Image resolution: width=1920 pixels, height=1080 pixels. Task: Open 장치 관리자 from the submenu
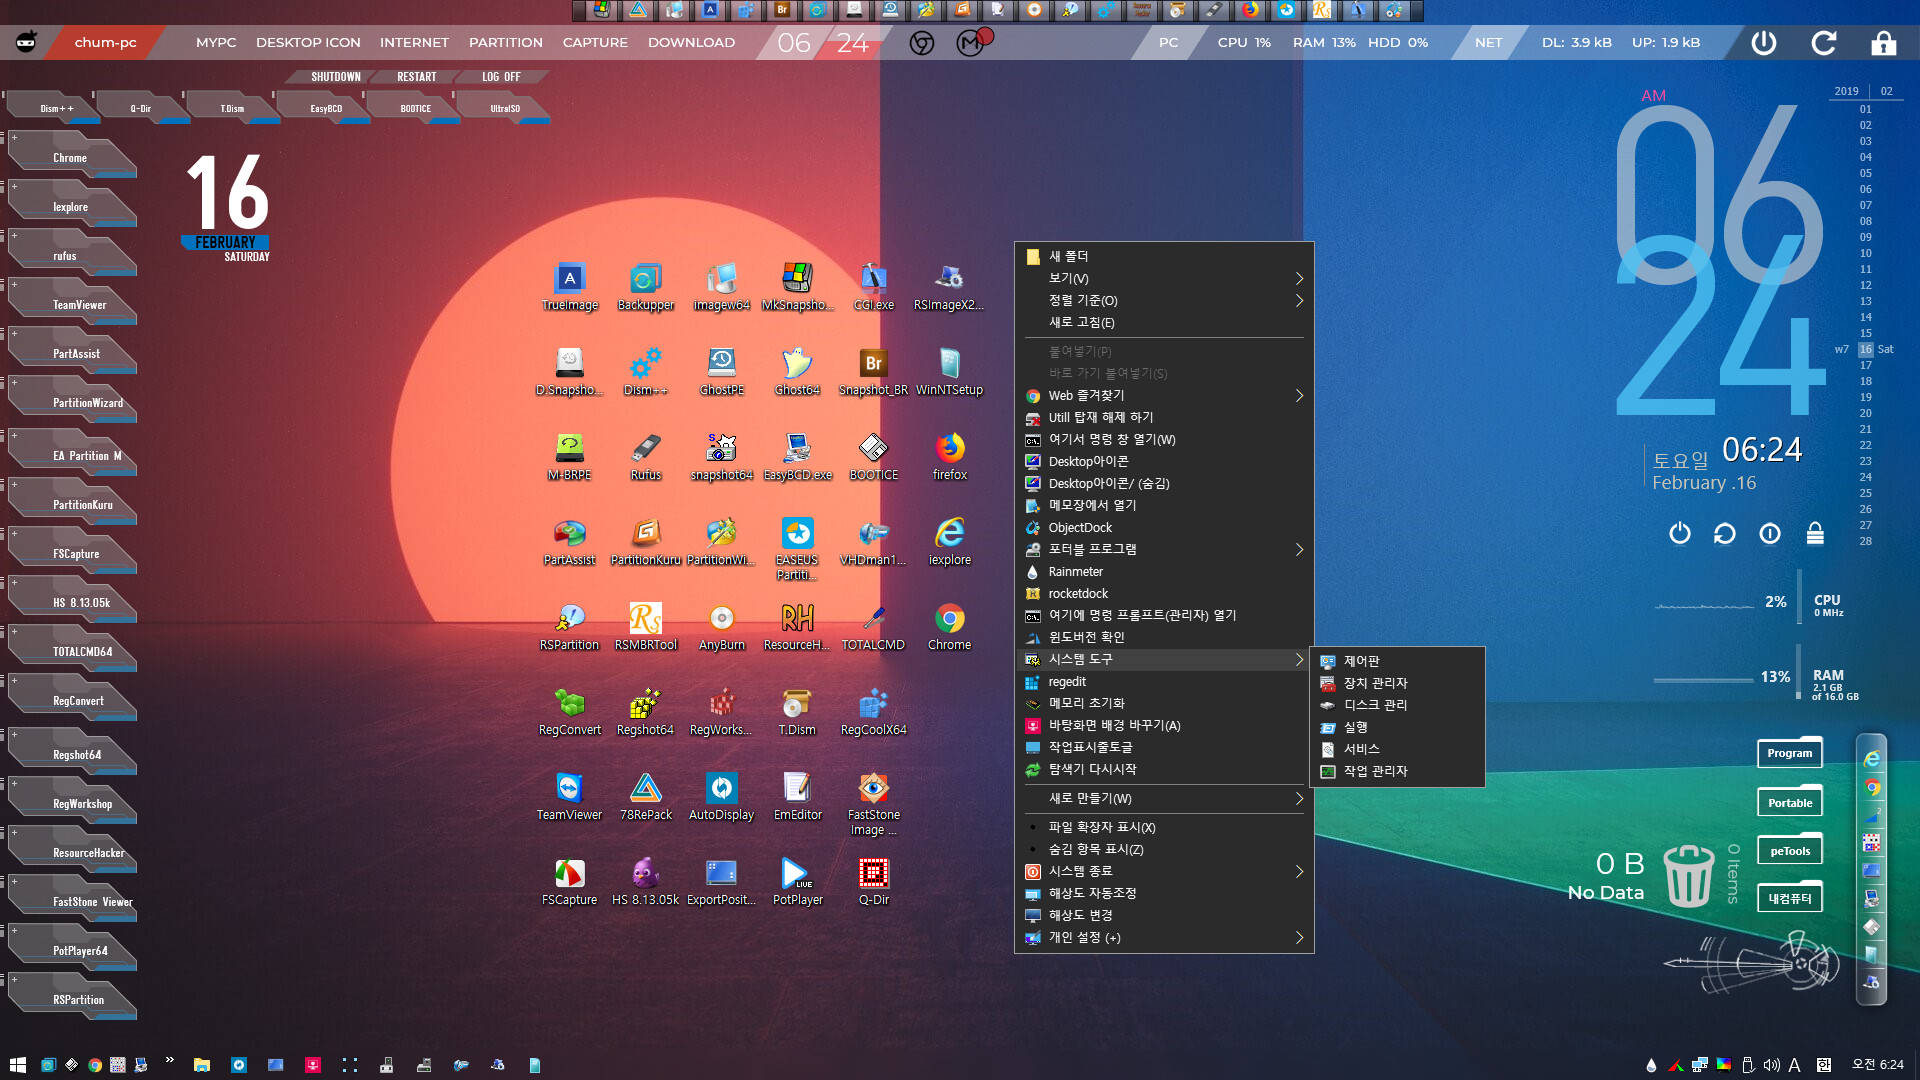point(1397,683)
